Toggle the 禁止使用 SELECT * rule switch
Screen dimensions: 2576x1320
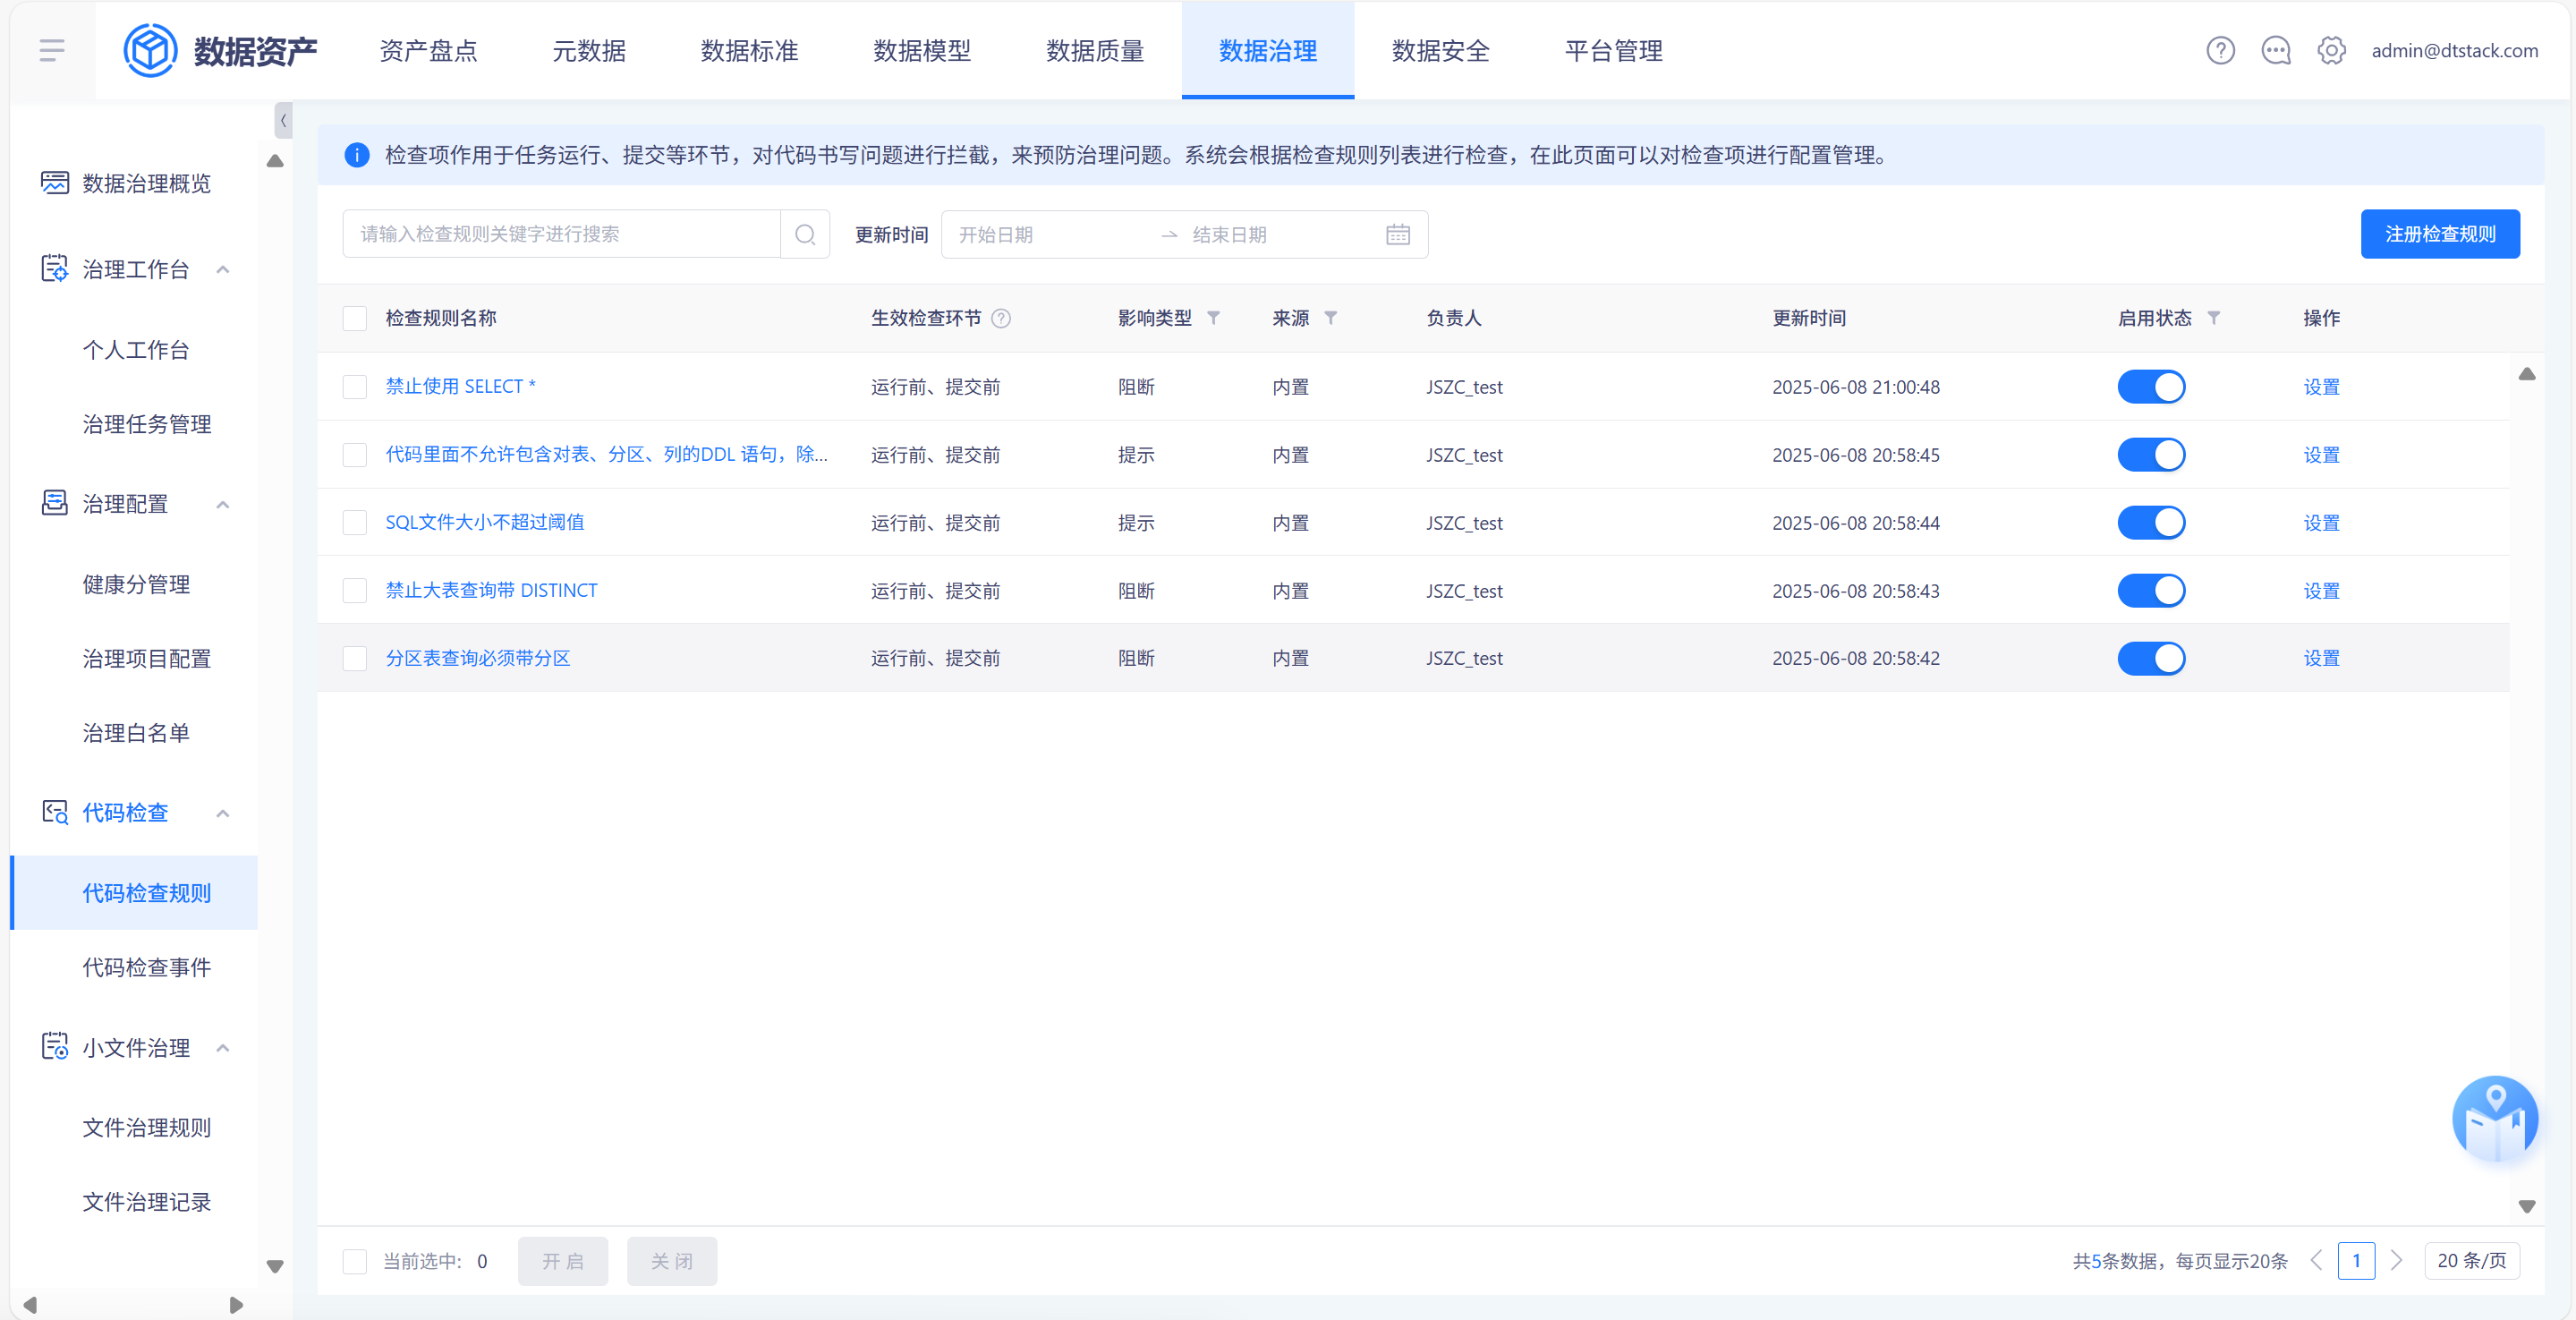pos(2151,387)
